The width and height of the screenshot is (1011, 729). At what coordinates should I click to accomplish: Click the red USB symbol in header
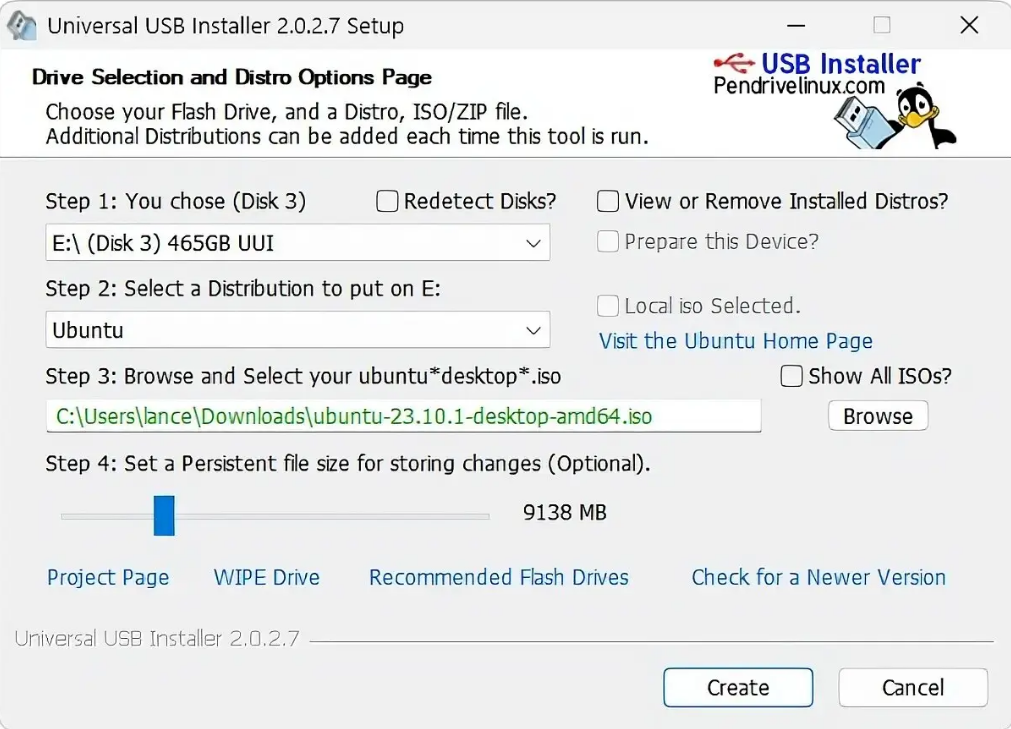(738, 64)
